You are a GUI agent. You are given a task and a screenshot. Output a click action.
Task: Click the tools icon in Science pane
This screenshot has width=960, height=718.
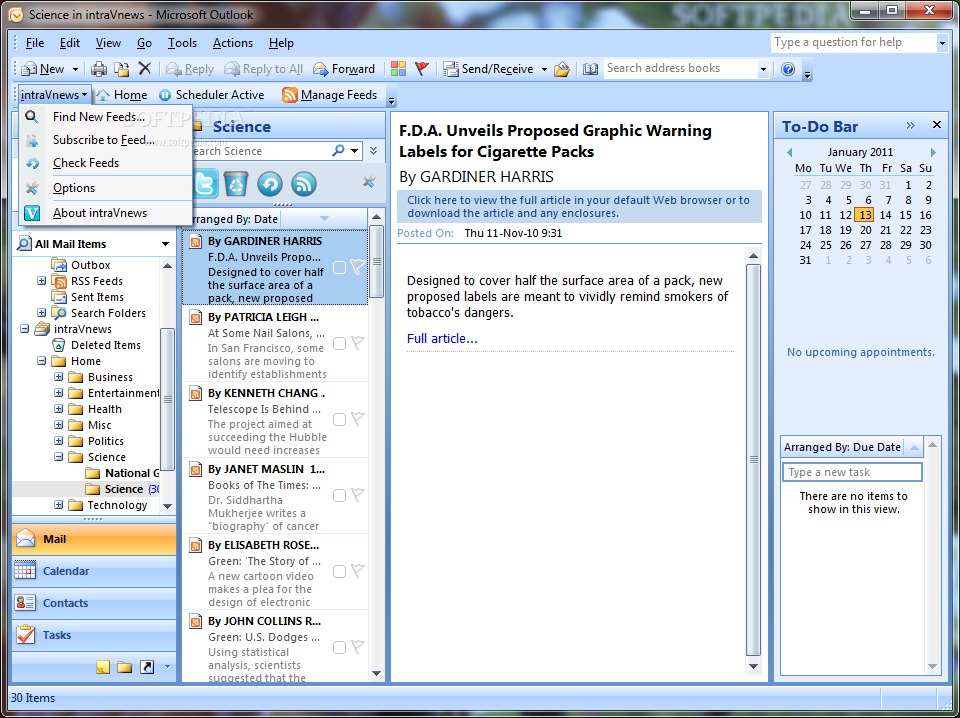(369, 182)
